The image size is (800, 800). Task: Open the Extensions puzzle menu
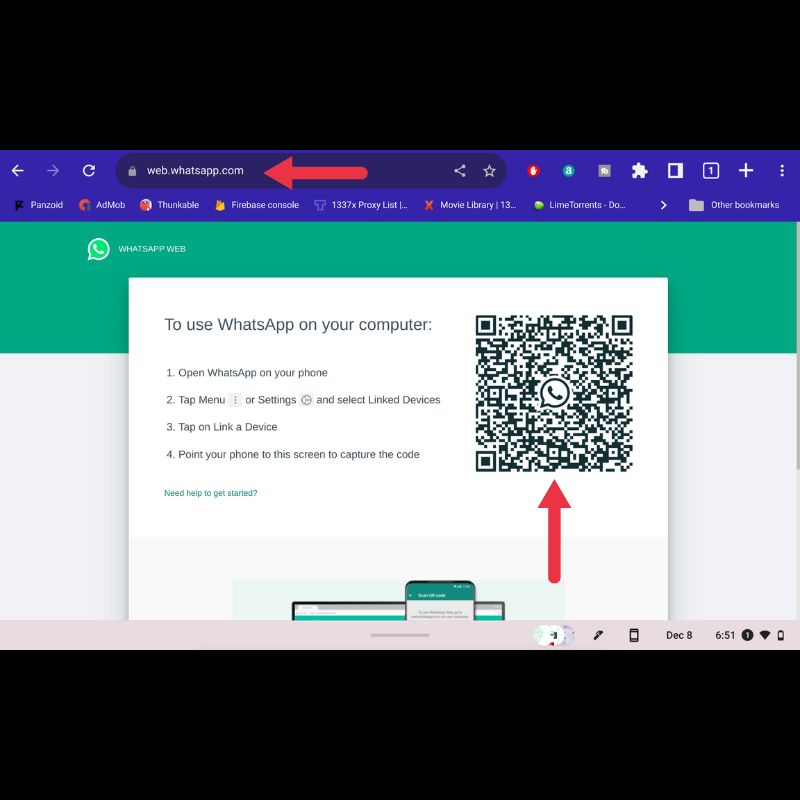[639, 170]
